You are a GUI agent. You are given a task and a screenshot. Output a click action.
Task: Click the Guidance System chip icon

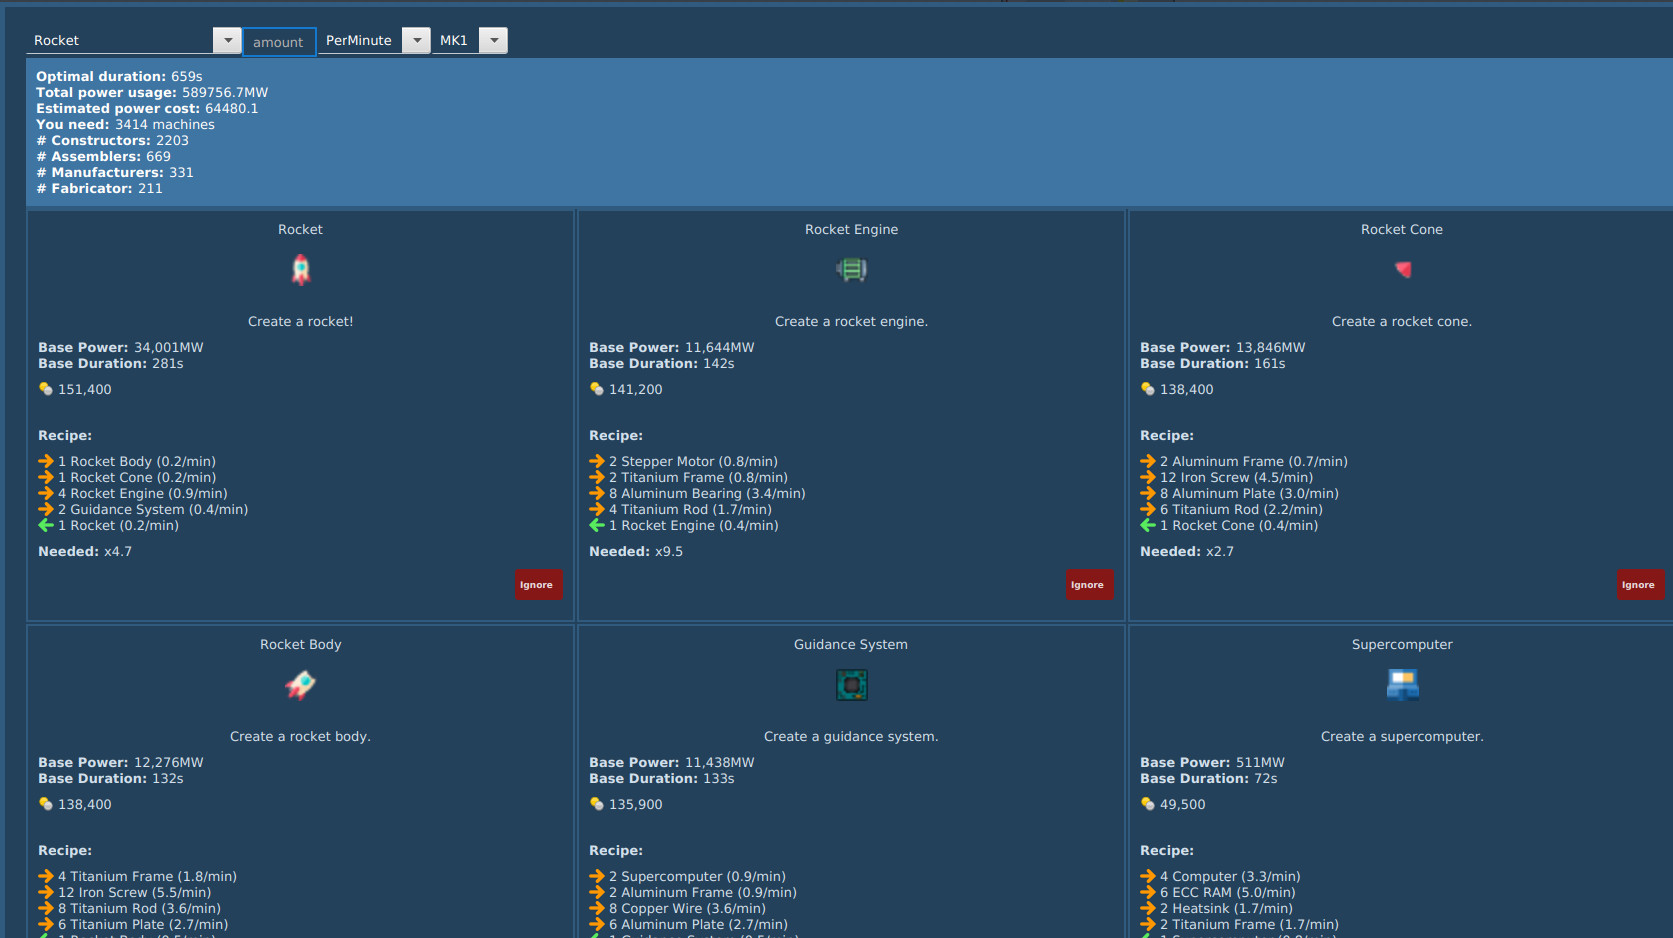[x=851, y=685]
